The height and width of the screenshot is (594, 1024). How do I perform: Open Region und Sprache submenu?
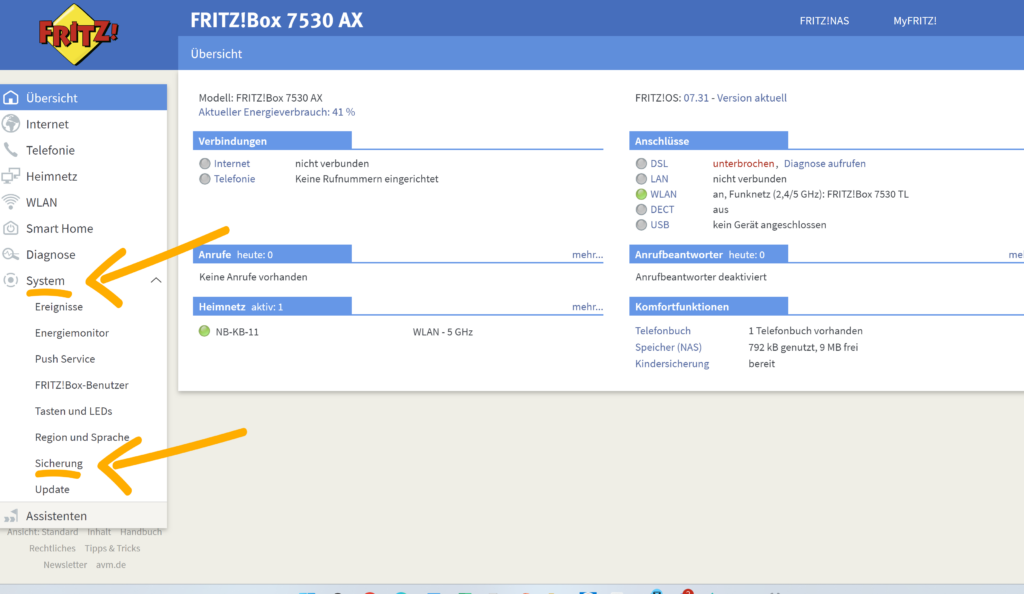click(82, 437)
